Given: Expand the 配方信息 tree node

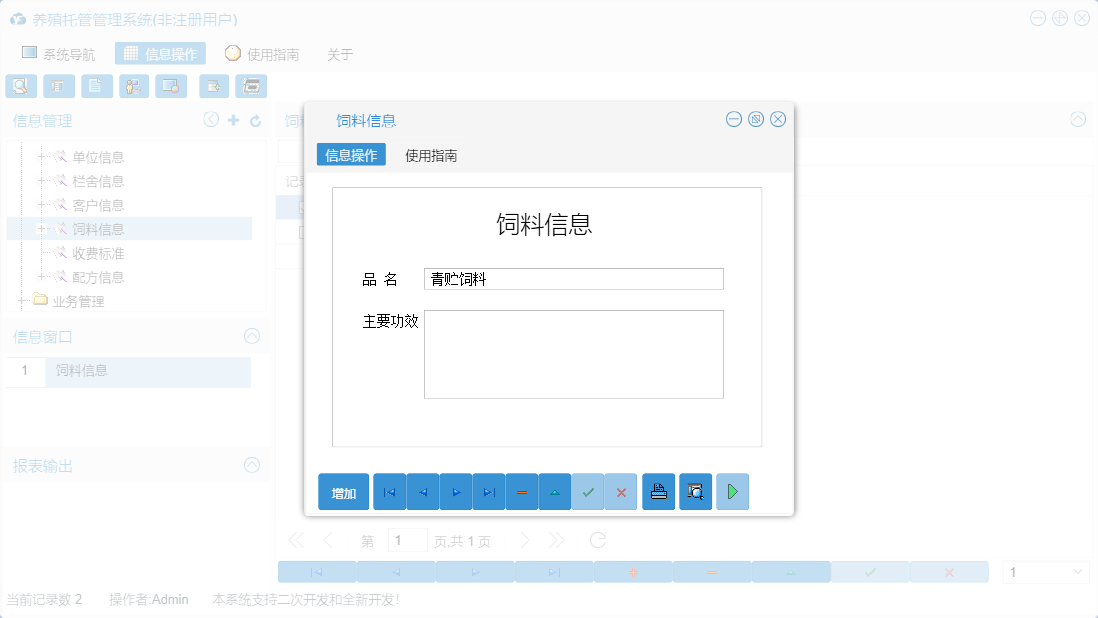Looking at the screenshot, I should 41,277.
